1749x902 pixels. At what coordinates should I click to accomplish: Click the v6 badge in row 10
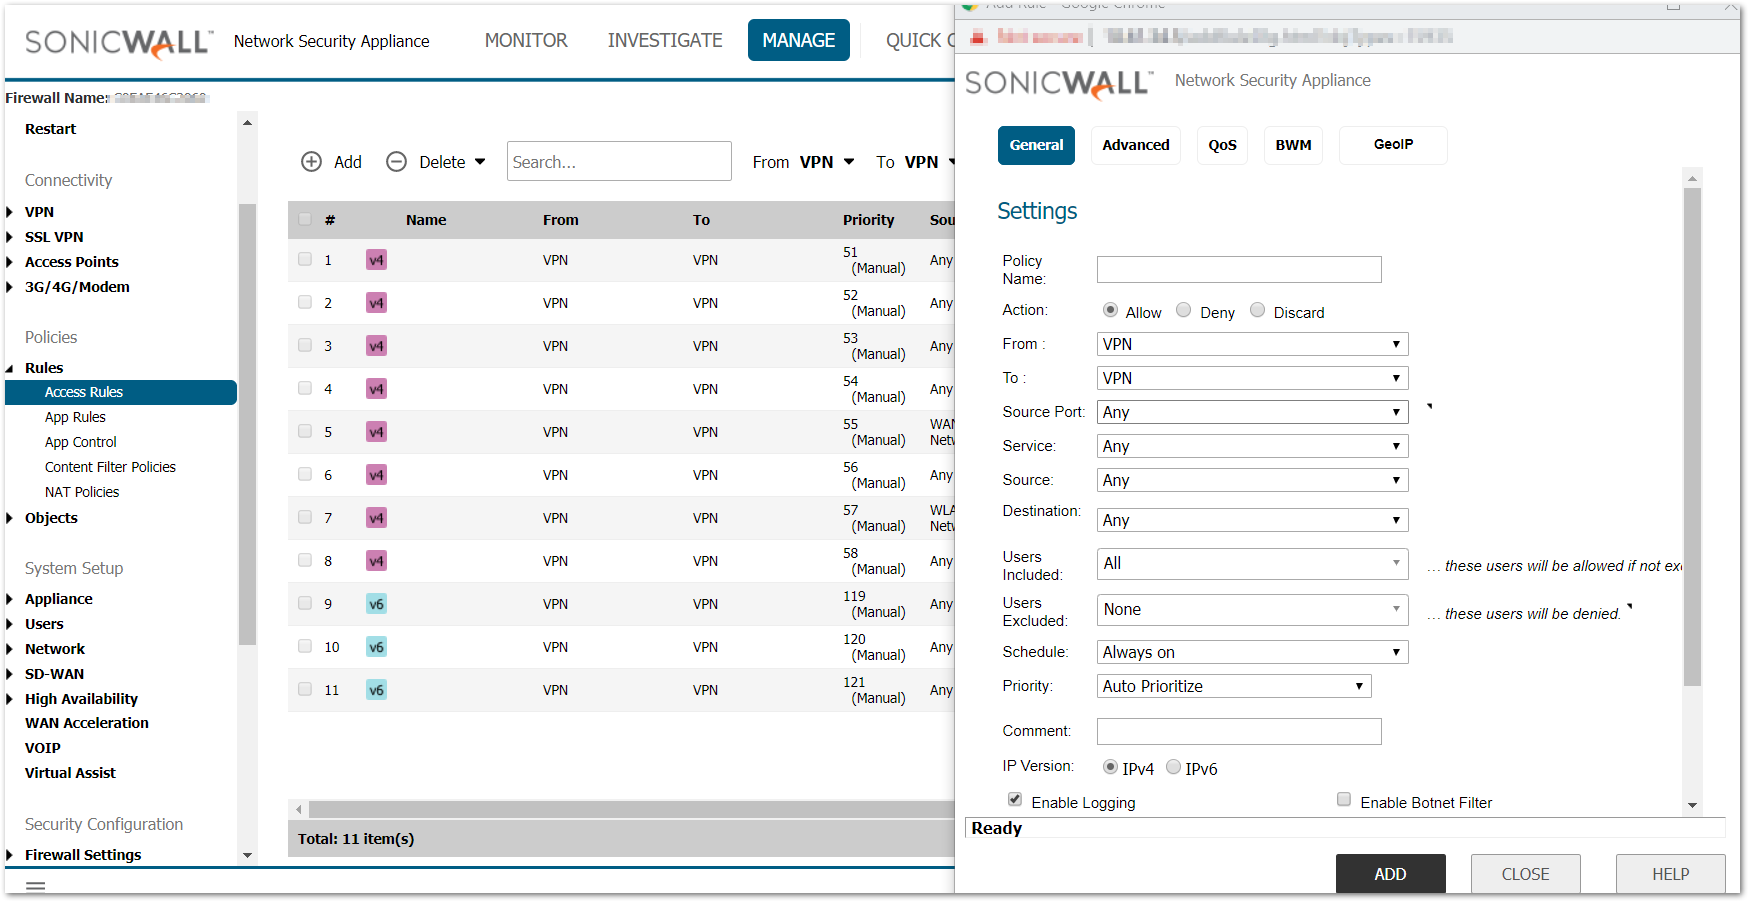(x=376, y=647)
